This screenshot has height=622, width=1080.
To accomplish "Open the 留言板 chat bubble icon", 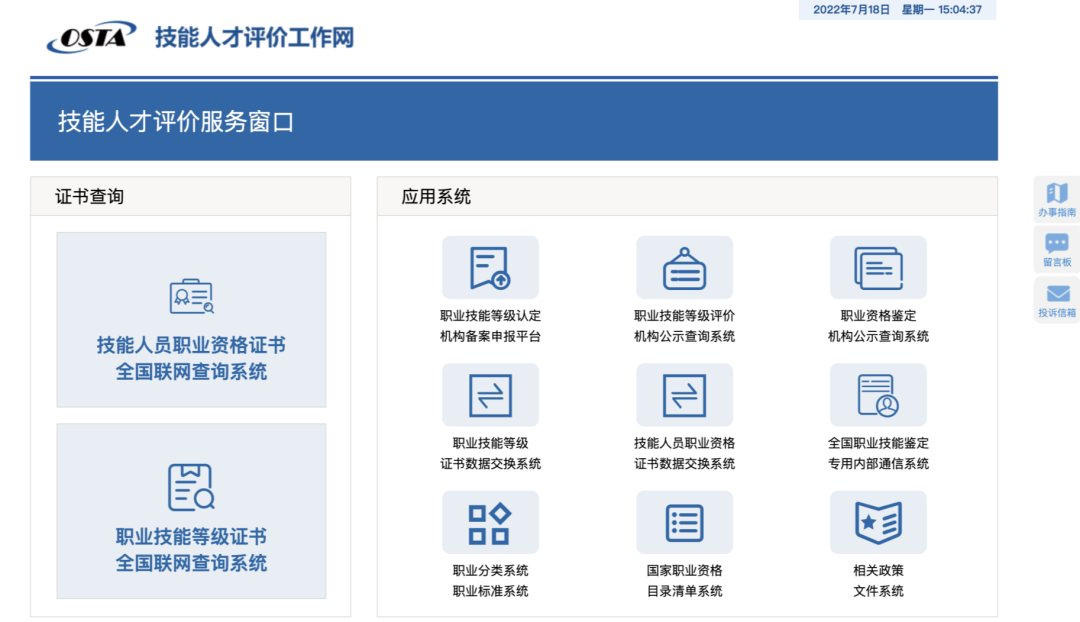I will (1057, 243).
